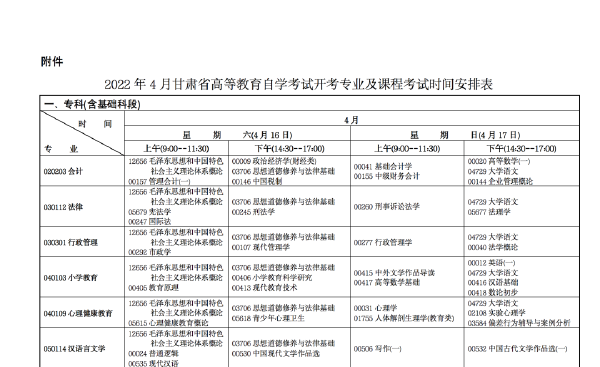600x367 pixels.
Task: Click course '00535 现代汉语'
Action: 153,363
